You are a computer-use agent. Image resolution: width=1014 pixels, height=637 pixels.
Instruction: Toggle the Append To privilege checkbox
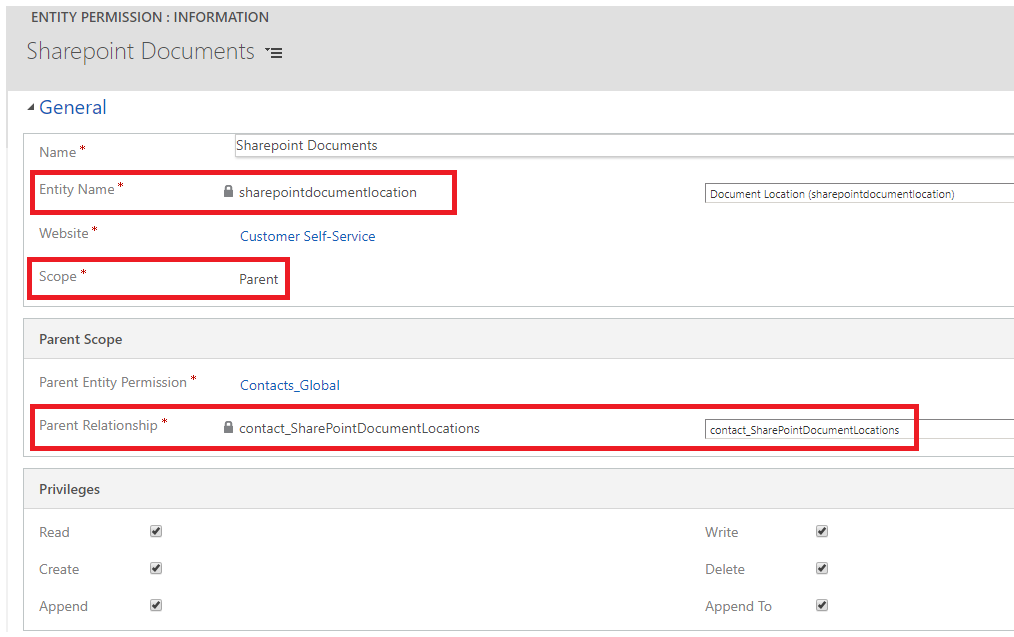[x=822, y=605]
